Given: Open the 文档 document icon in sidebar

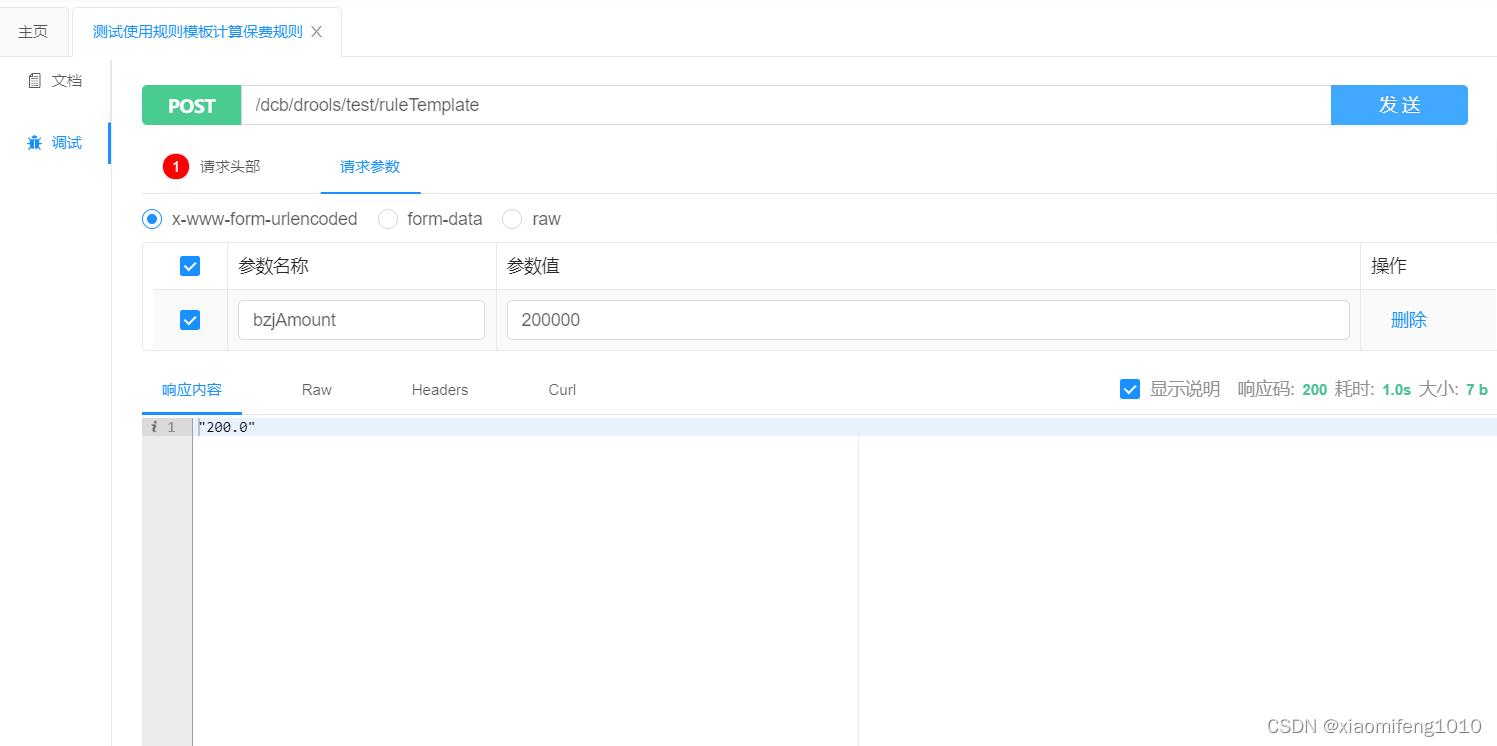Looking at the screenshot, I should [34, 81].
